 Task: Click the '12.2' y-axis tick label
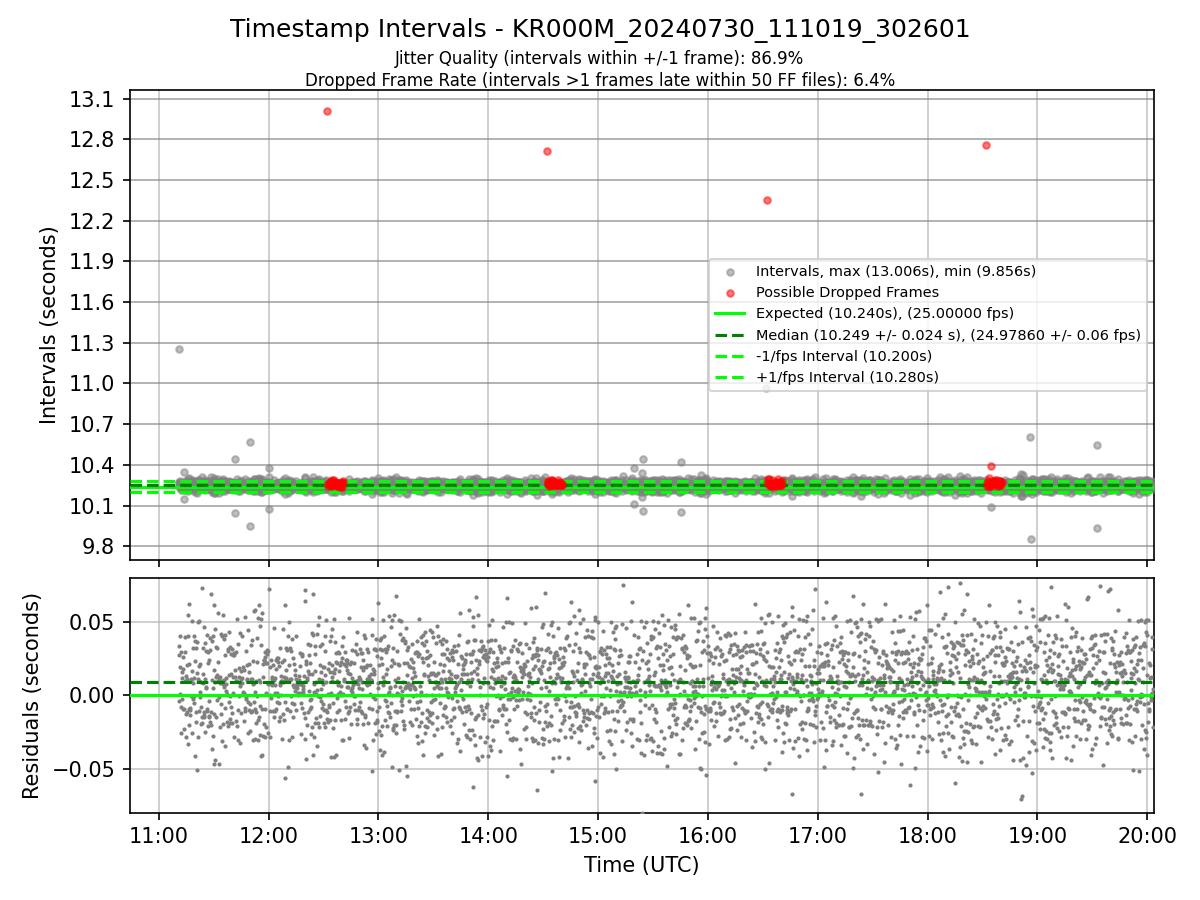pyautogui.click(x=94, y=221)
